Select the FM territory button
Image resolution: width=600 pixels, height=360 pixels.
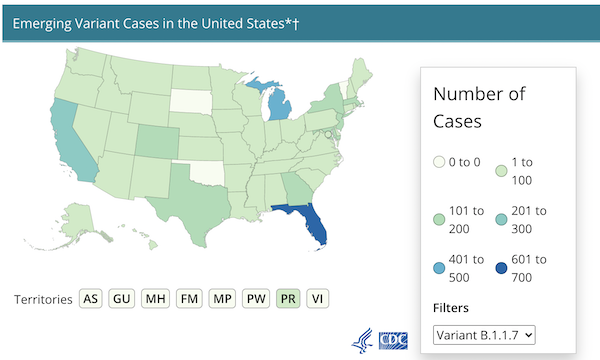[x=189, y=298]
